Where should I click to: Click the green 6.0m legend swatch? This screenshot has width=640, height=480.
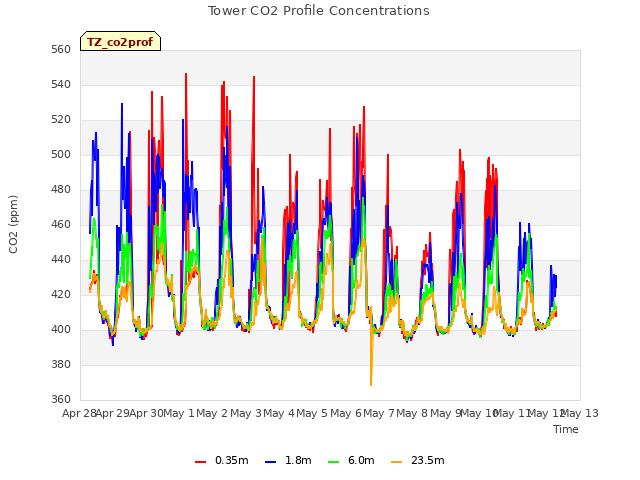pos(333,462)
